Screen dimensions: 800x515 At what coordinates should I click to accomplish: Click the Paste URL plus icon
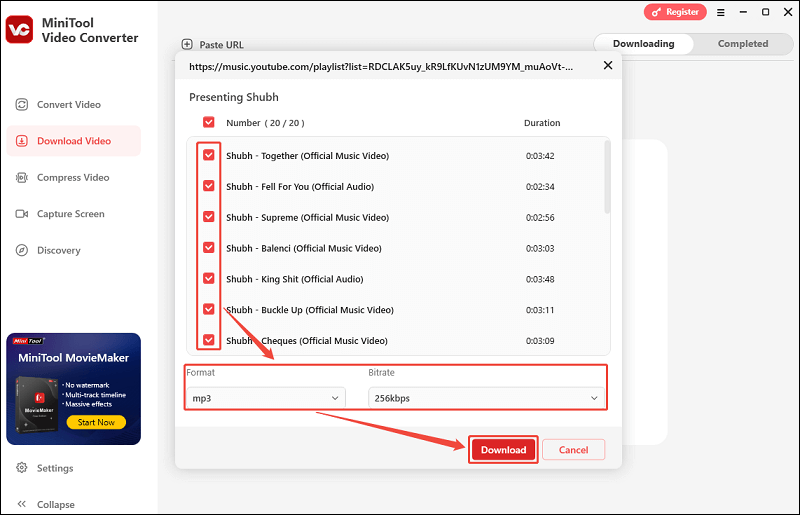(x=187, y=44)
